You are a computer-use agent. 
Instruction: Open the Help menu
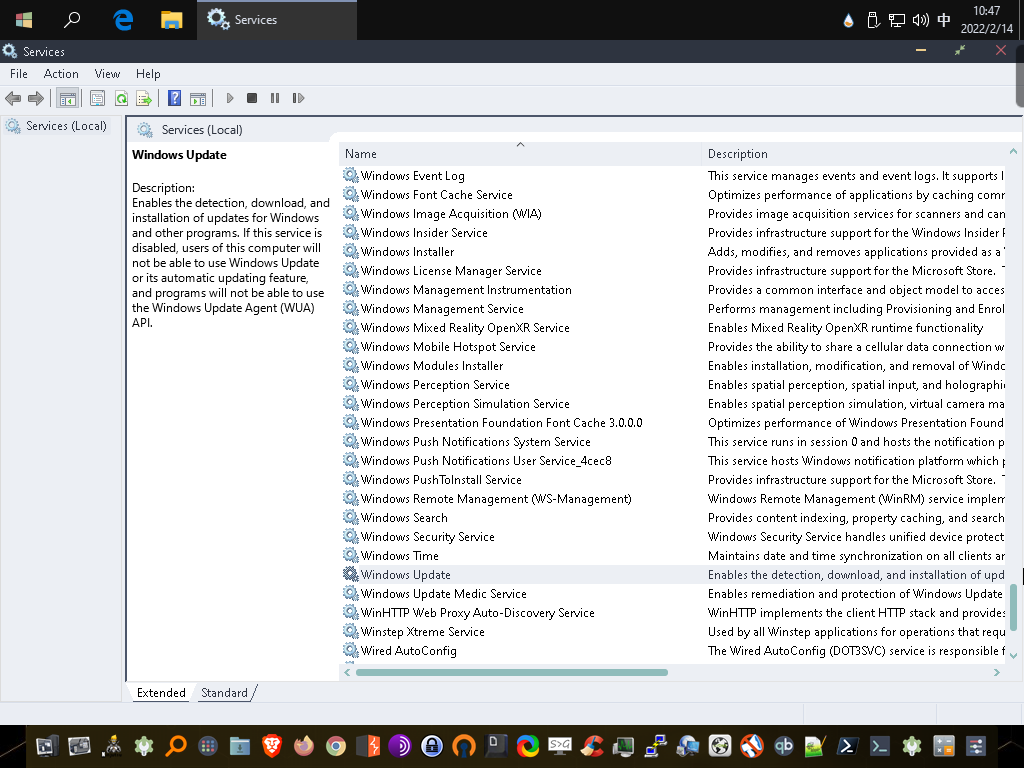tap(148, 74)
